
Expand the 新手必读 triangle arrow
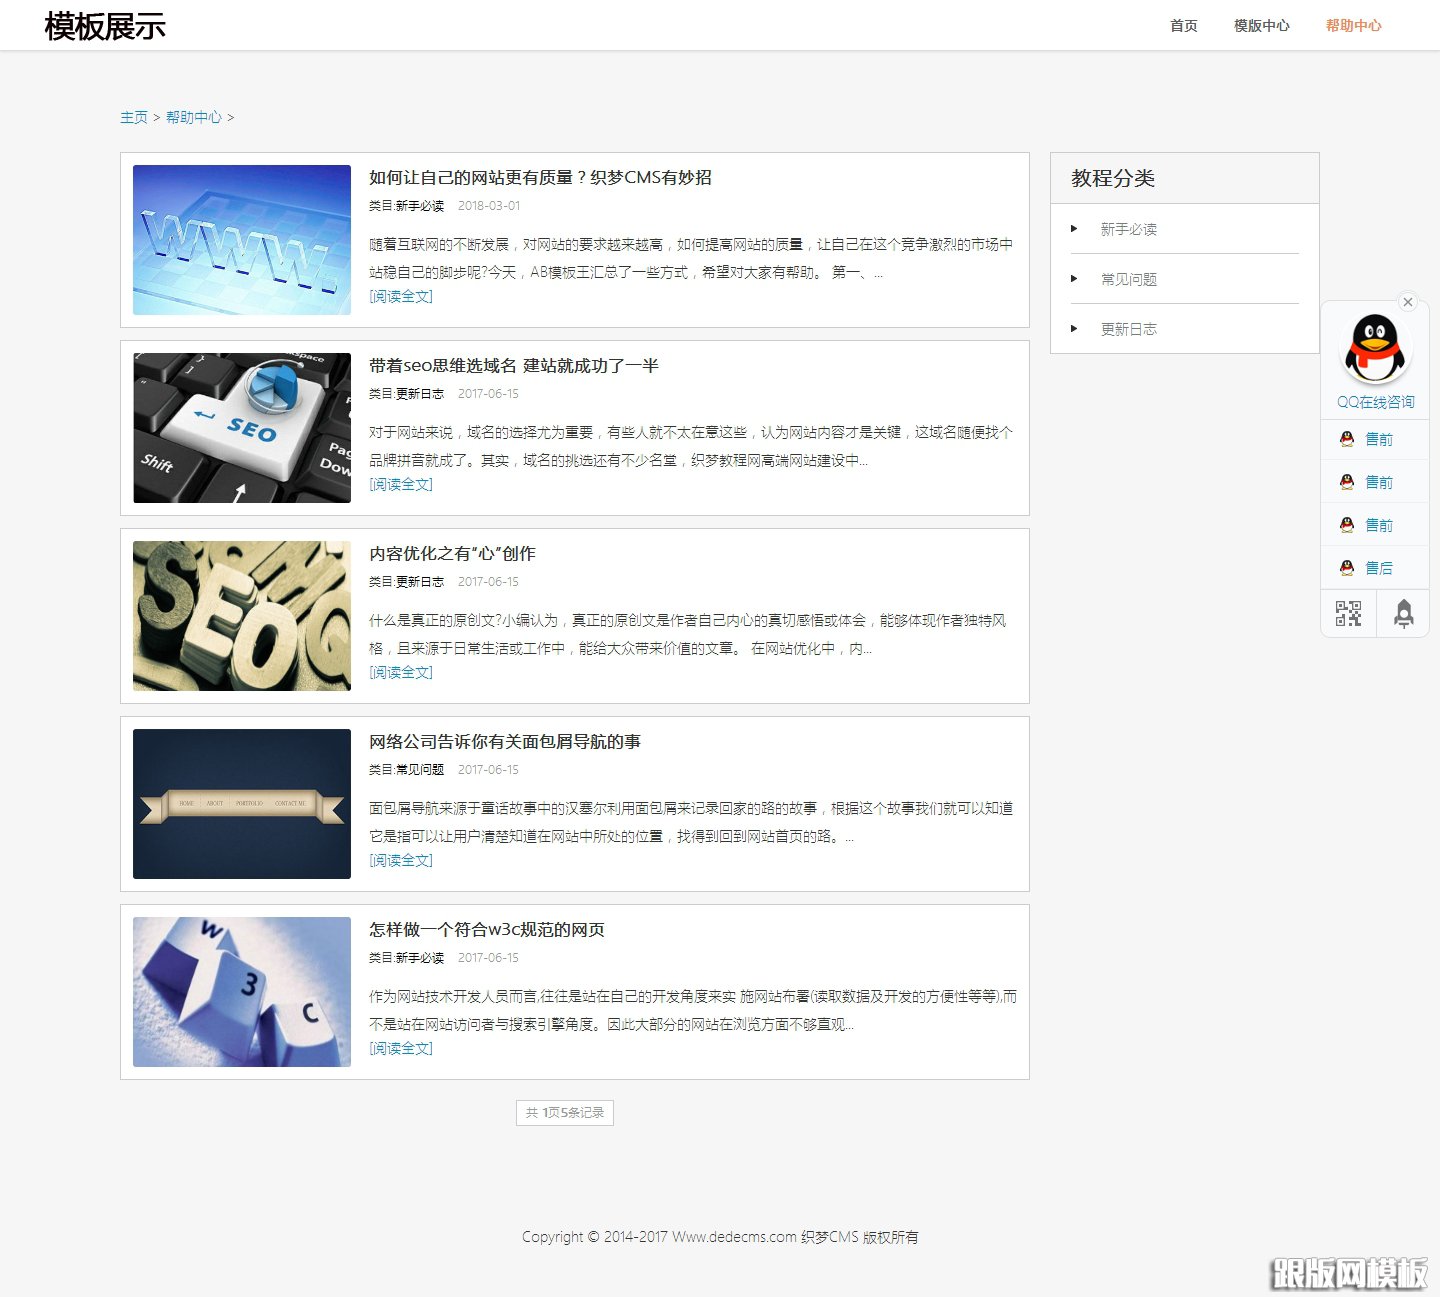coord(1075,228)
